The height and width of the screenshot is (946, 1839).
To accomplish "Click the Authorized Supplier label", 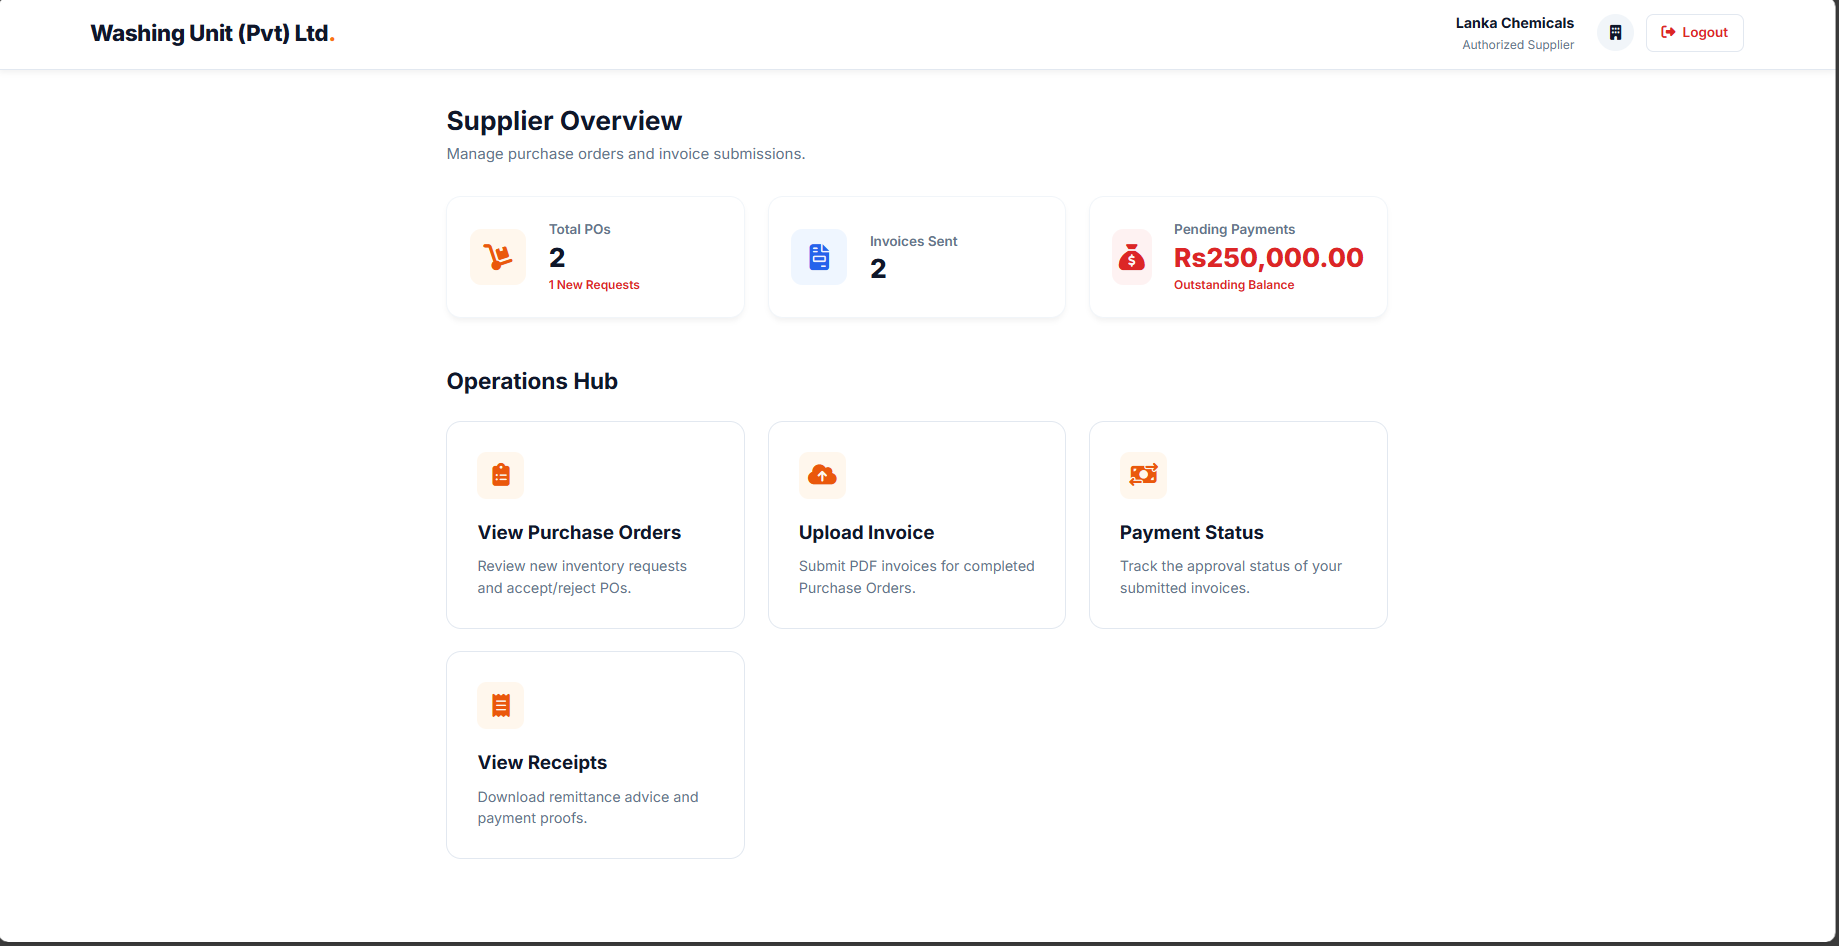I will [x=1518, y=45].
